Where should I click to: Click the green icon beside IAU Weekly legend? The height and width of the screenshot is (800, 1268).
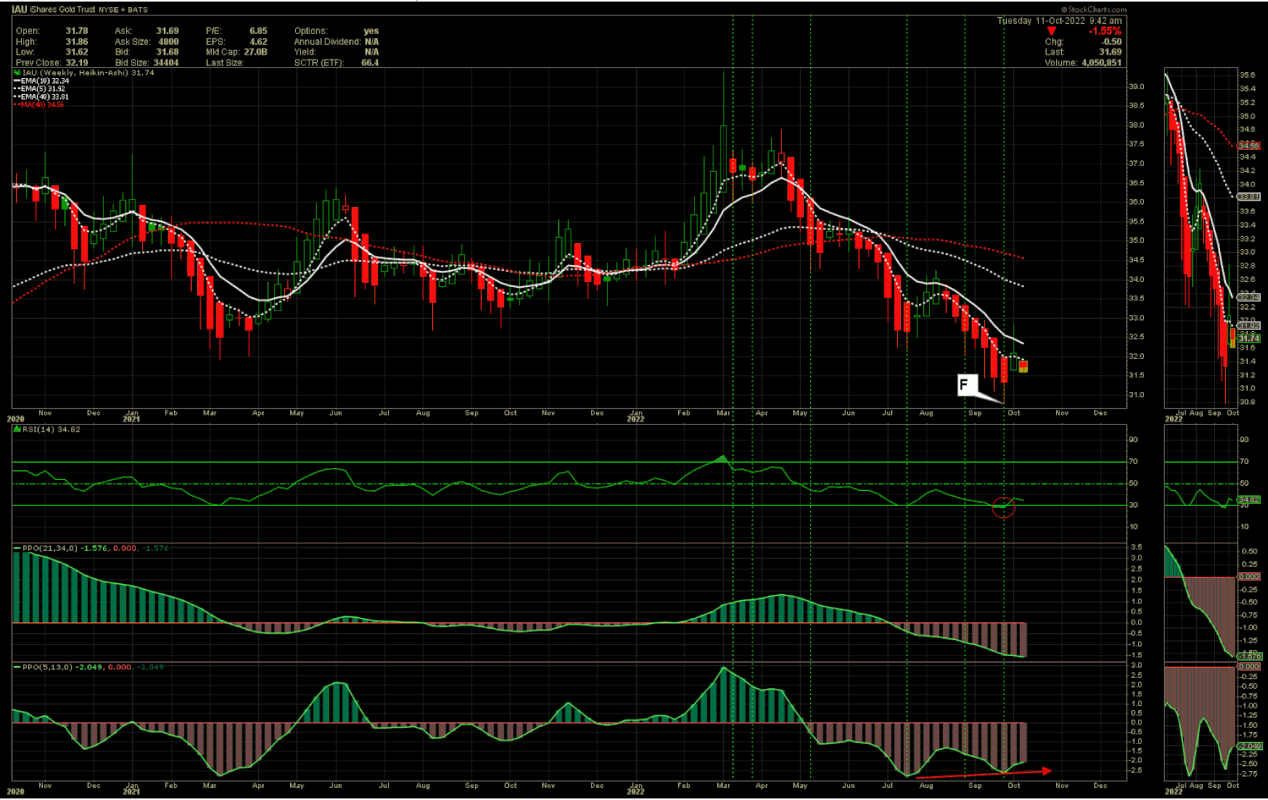pyautogui.click(x=17, y=72)
